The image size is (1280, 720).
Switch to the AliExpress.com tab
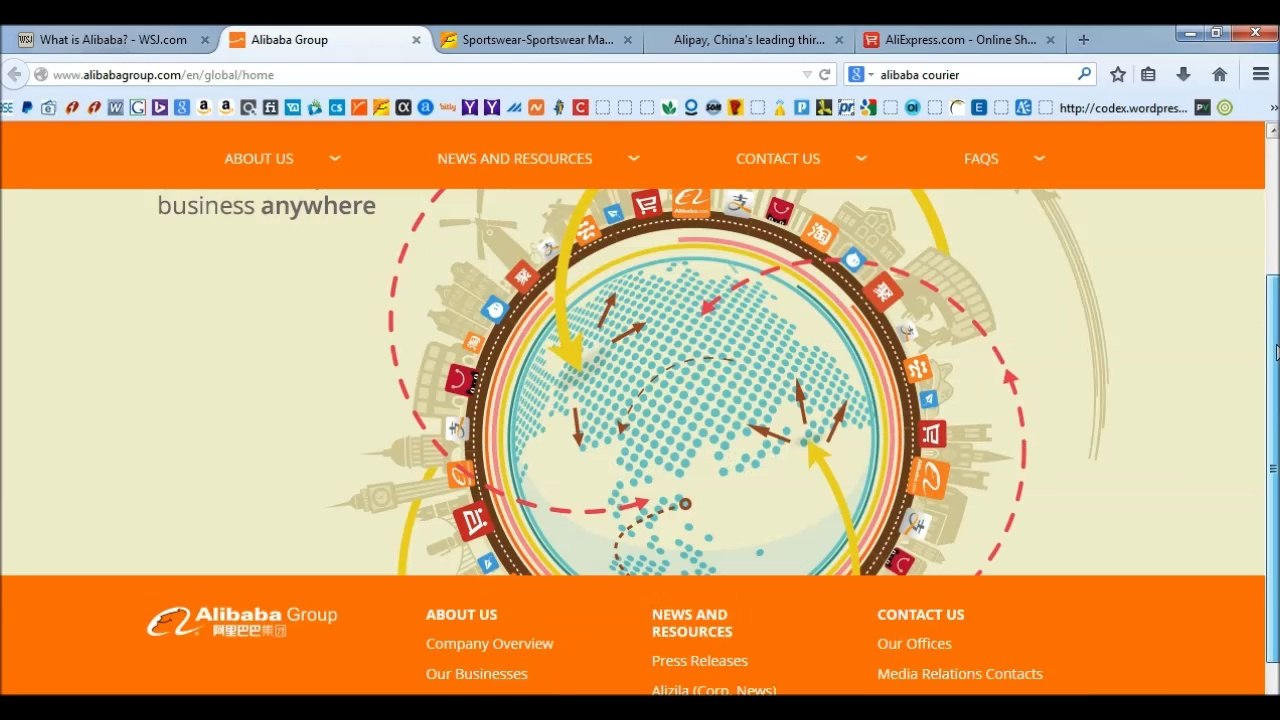[x=959, y=40]
